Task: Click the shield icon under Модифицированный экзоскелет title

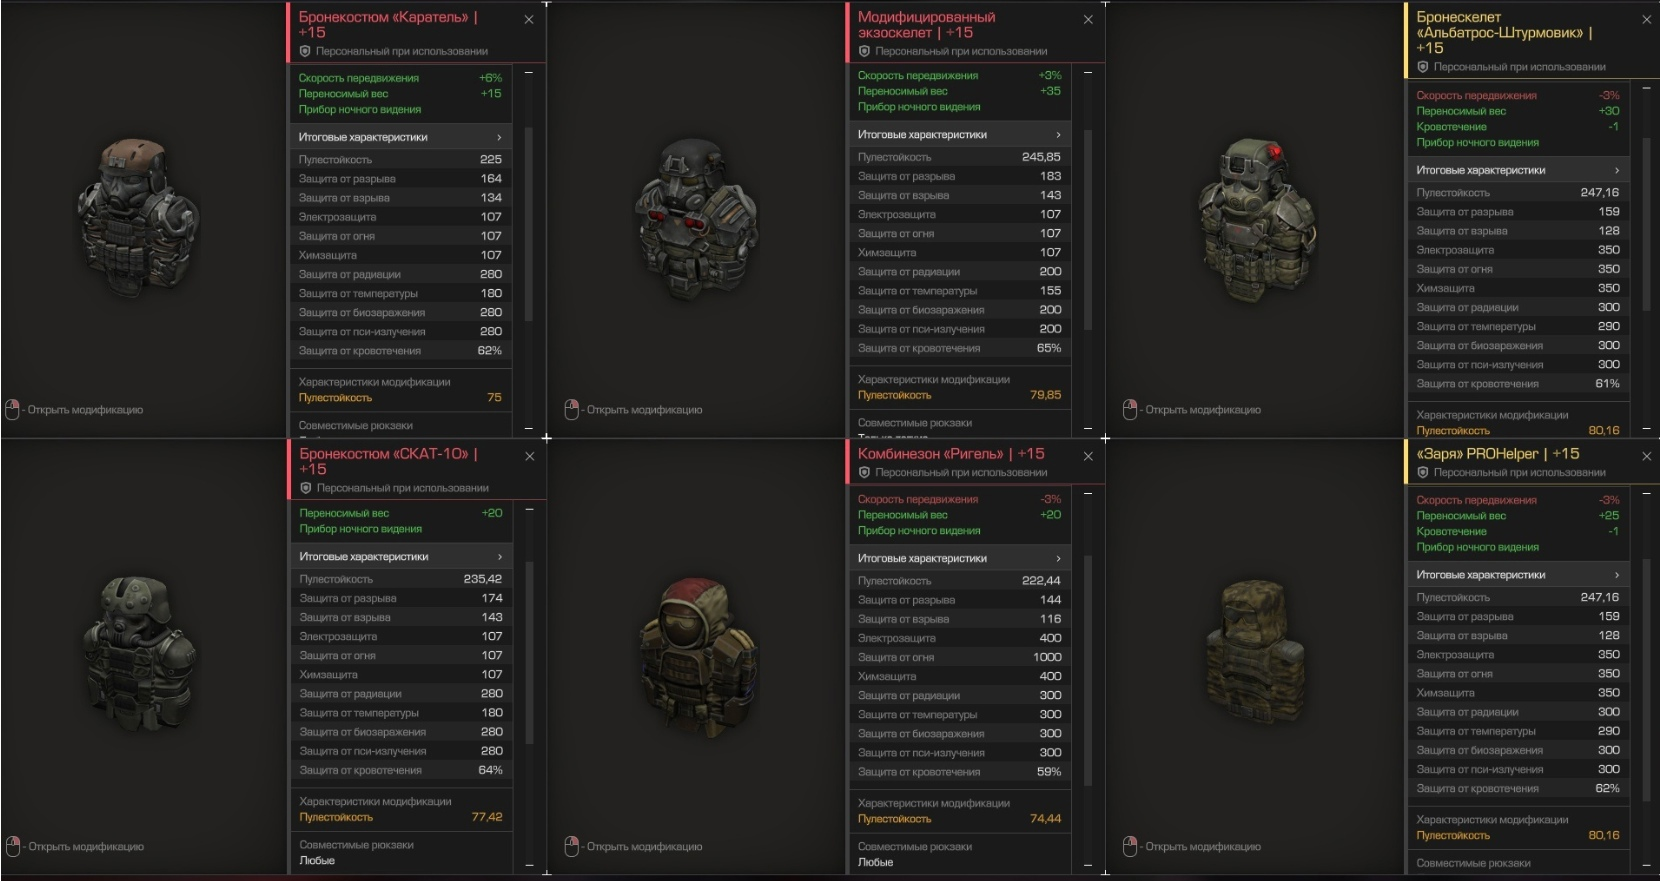Action: pyautogui.click(x=864, y=51)
